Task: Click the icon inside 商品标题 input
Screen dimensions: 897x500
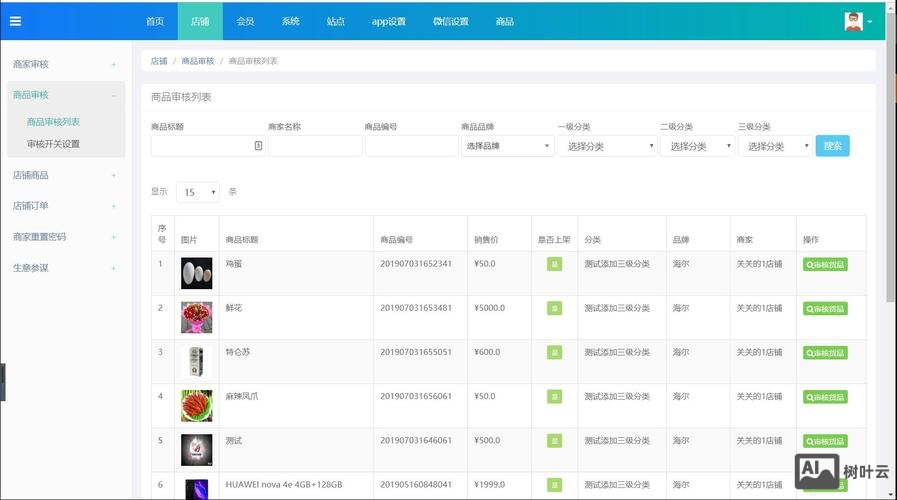Action: (x=258, y=146)
